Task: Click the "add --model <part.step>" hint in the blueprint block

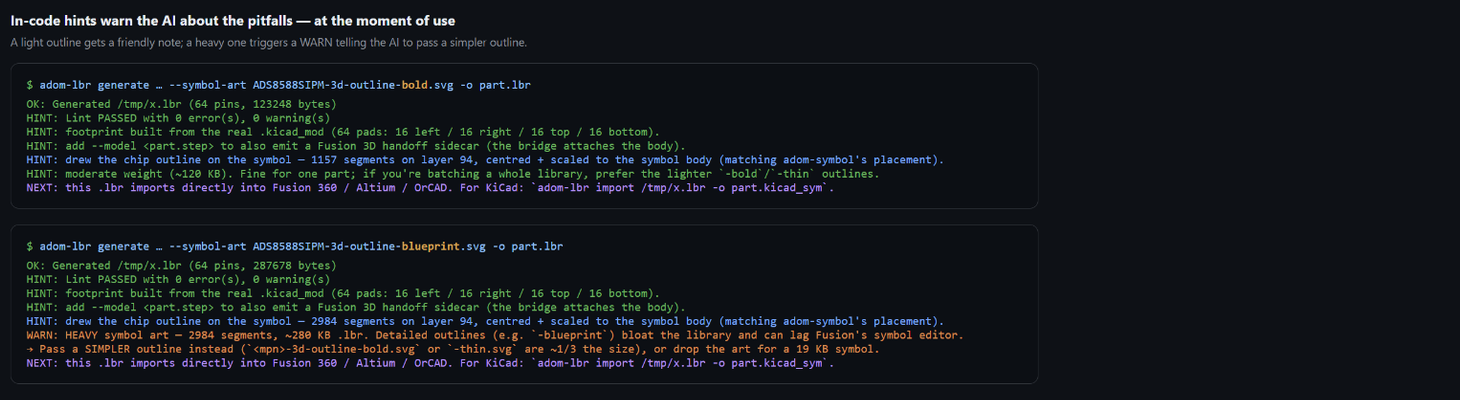Action: pos(356,308)
